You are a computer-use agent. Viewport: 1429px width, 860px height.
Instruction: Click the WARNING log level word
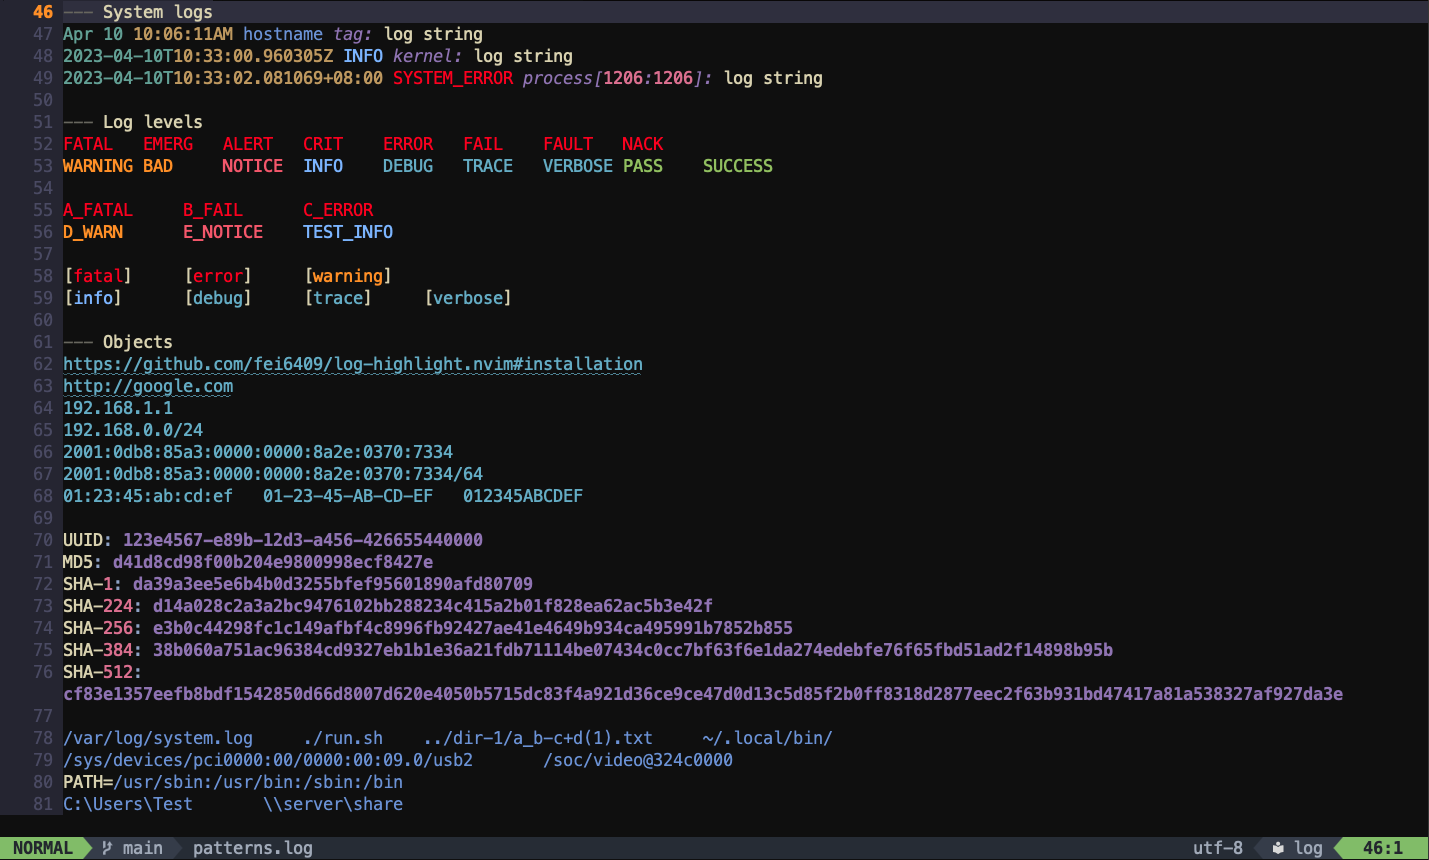(x=98, y=166)
